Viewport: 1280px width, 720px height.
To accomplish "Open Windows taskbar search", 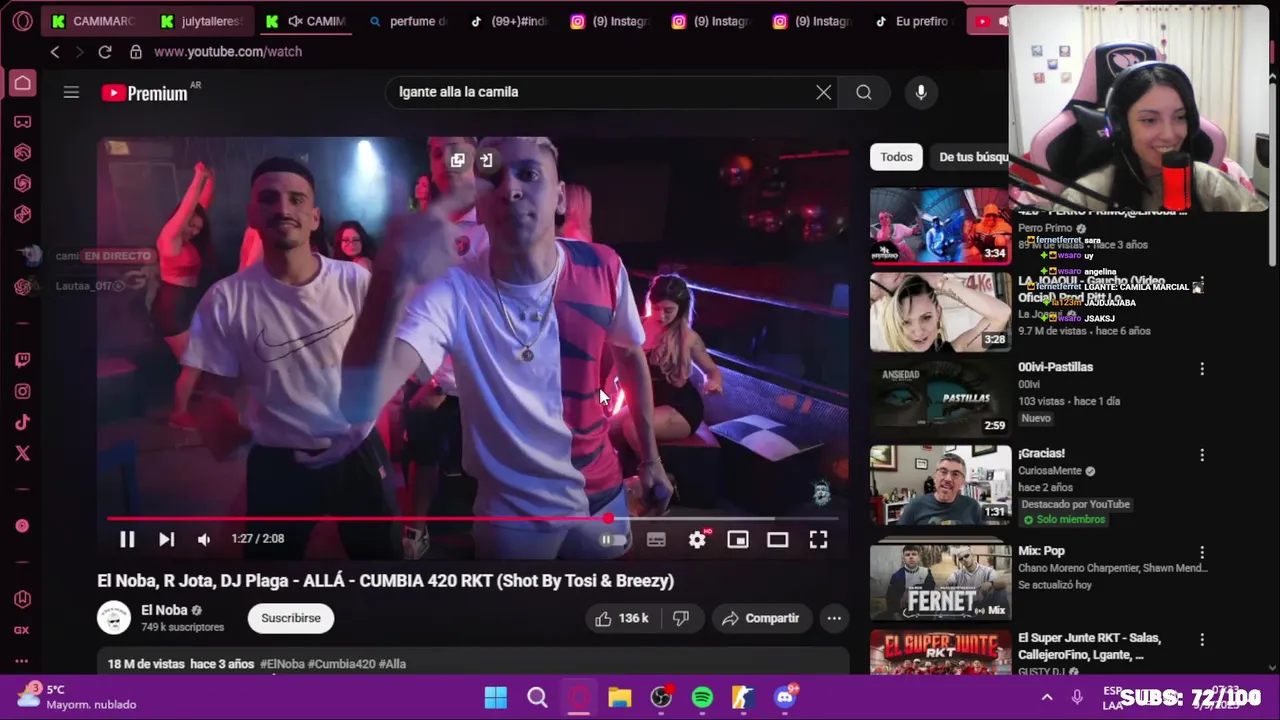I will coord(537,697).
